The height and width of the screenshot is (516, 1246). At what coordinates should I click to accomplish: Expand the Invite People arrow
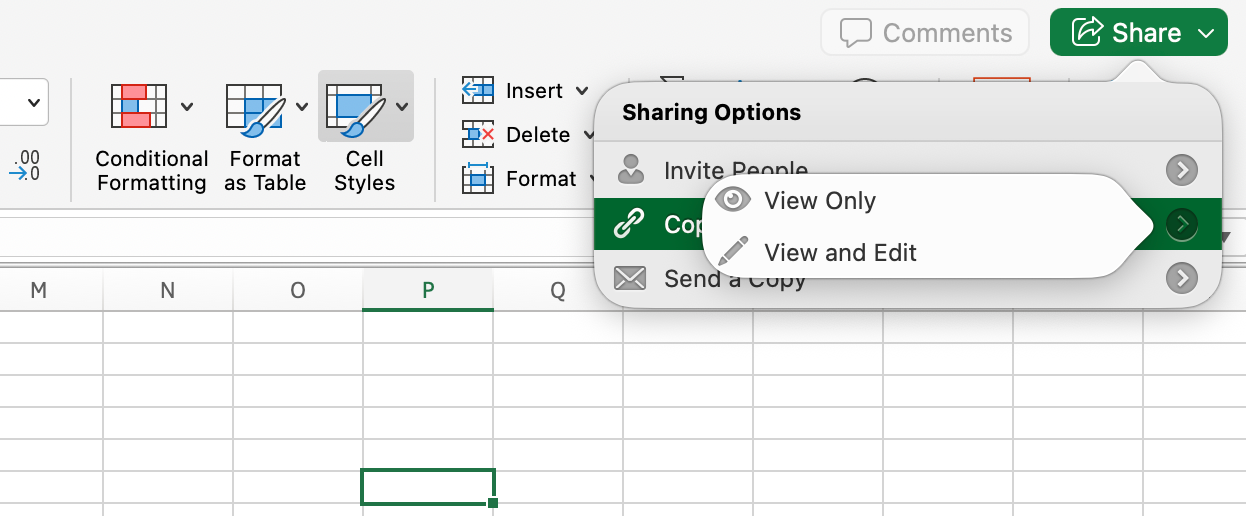coord(1182,170)
